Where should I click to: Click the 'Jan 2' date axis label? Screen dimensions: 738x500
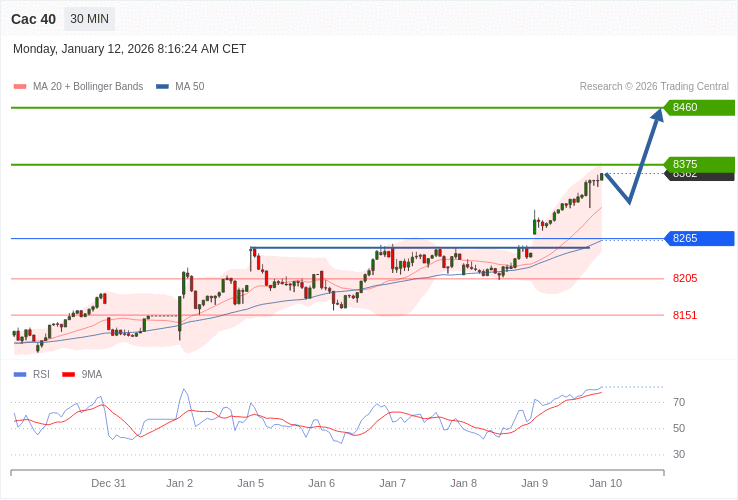pyautogui.click(x=180, y=483)
